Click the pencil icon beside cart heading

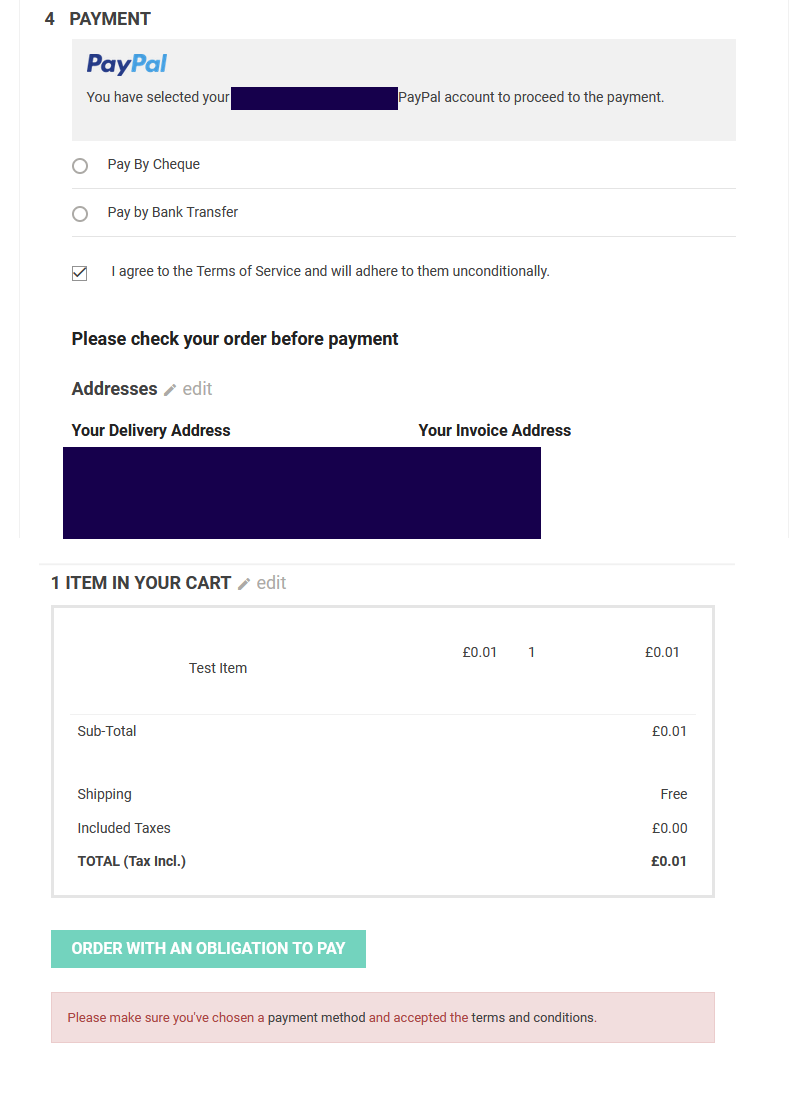[244, 584]
